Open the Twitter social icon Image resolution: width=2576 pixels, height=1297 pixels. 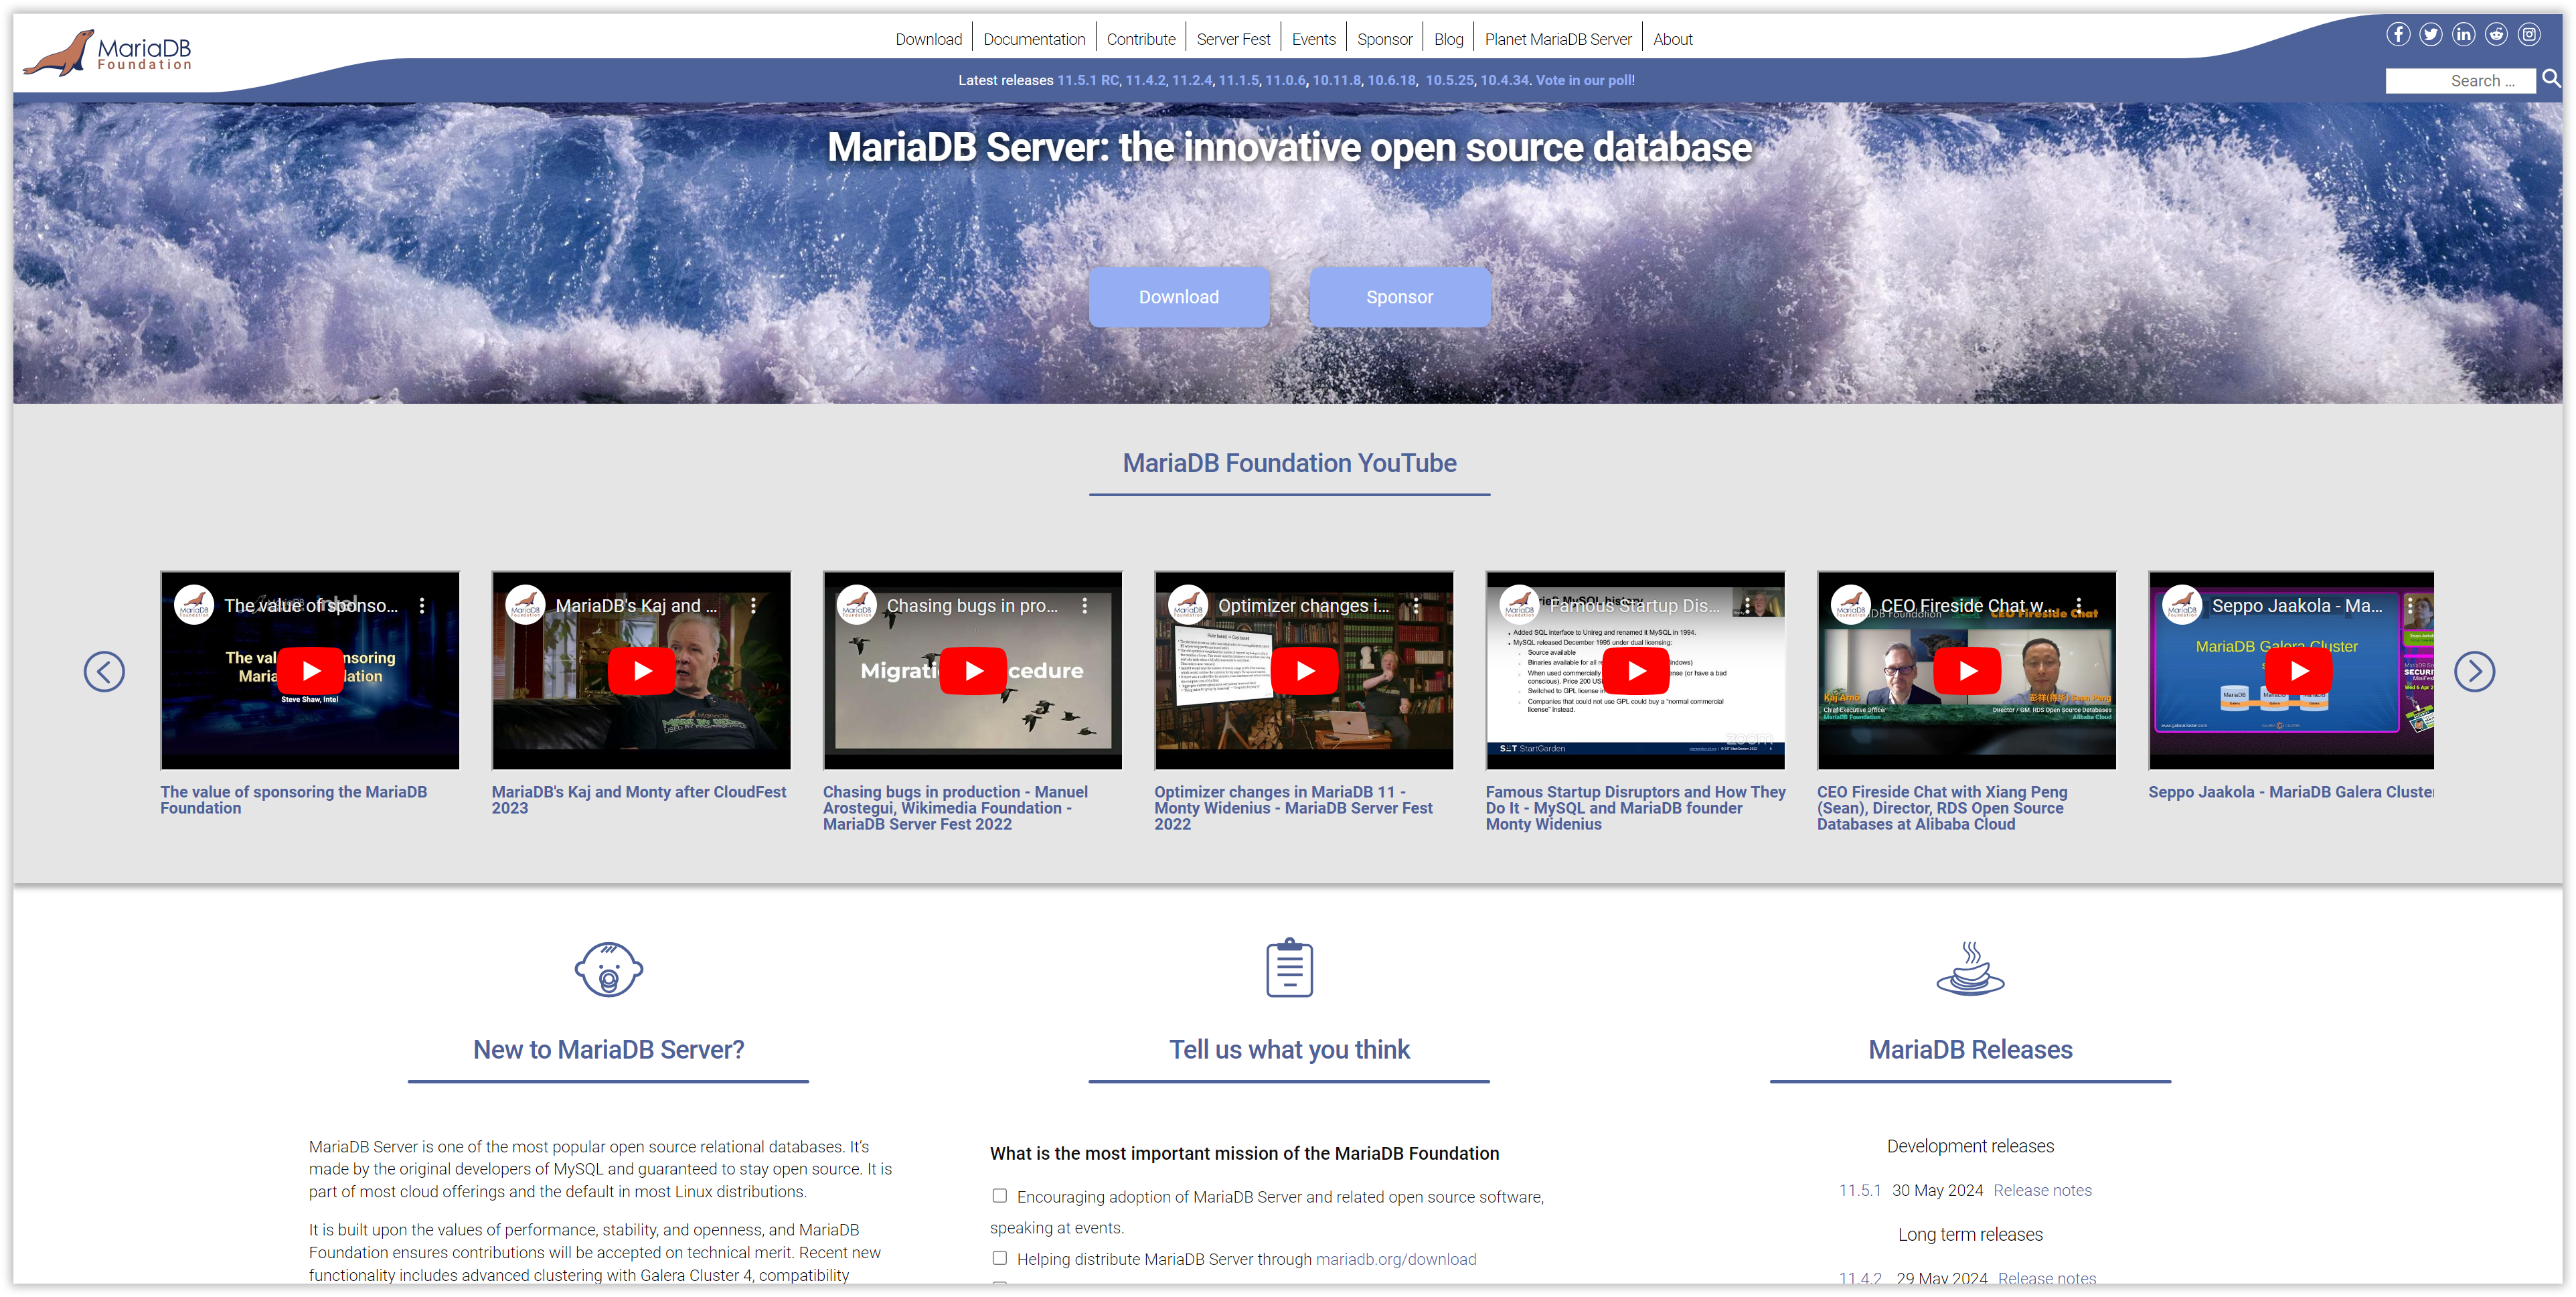pos(2431,35)
